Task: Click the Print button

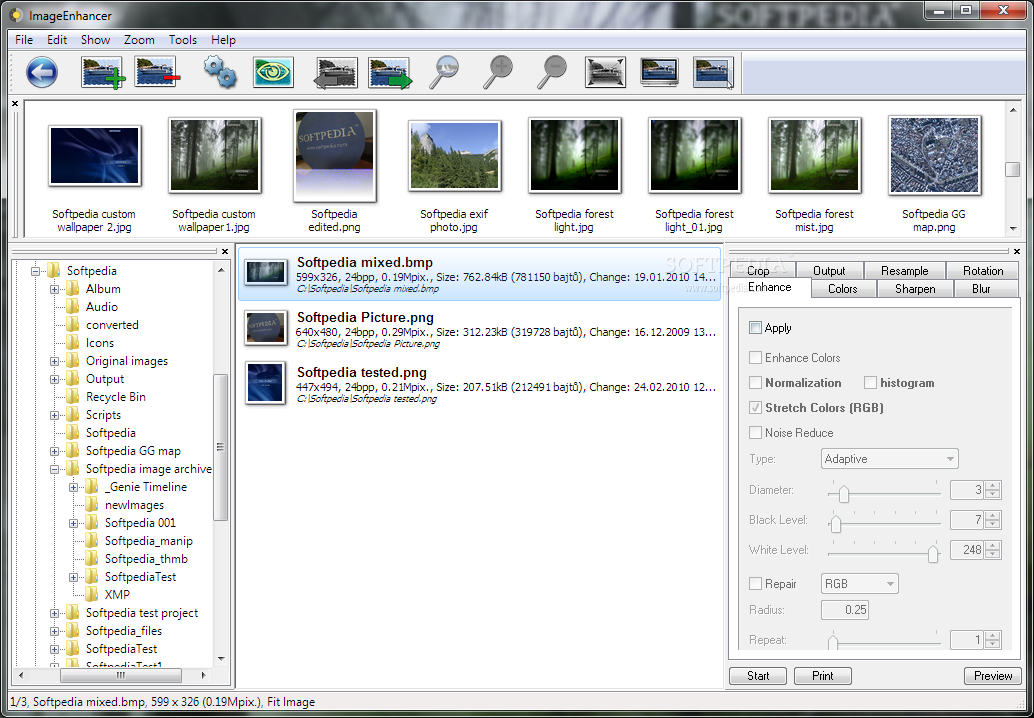Action: coord(823,676)
